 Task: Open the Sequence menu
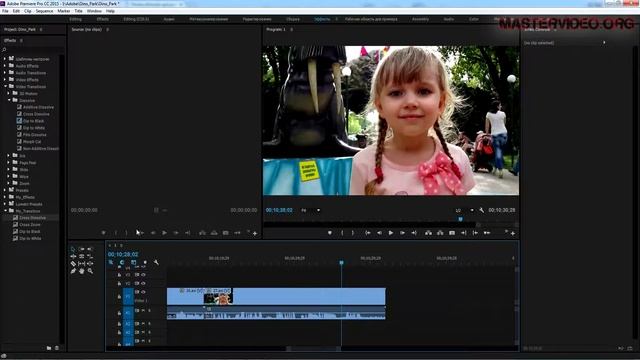(x=44, y=11)
